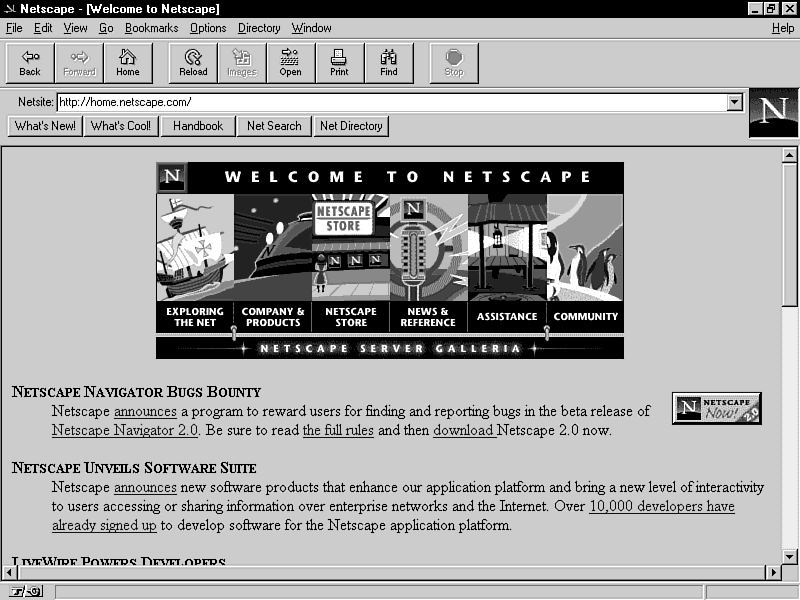Open the full rules link
The height and width of the screenshot is (600, 800).
338,430
